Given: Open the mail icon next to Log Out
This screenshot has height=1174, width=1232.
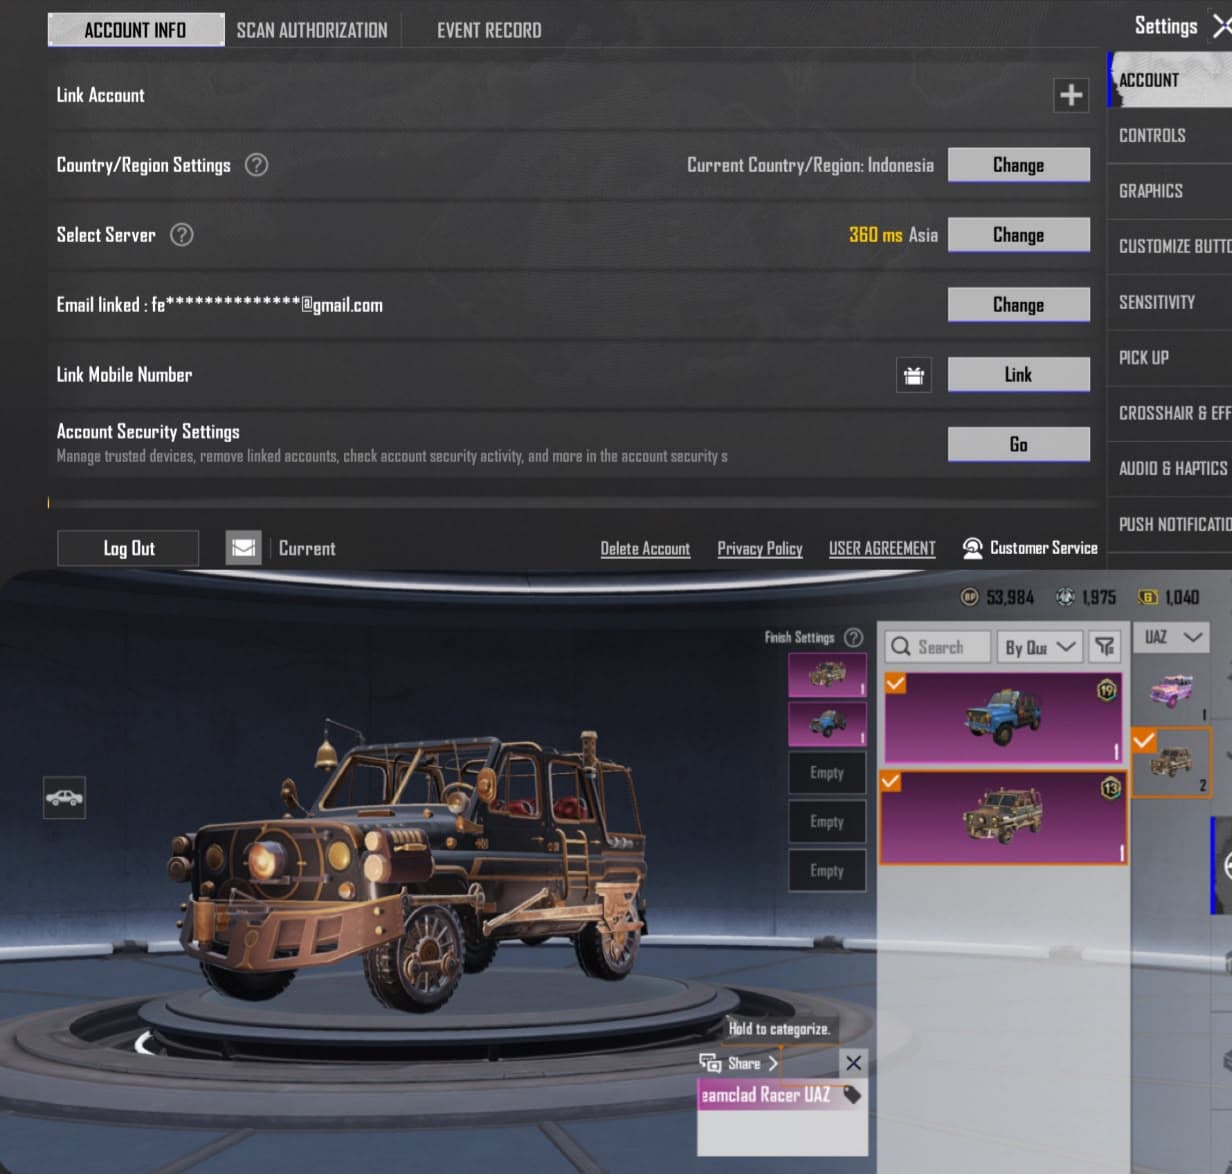Looking at the screenshot, I should 243,548.
